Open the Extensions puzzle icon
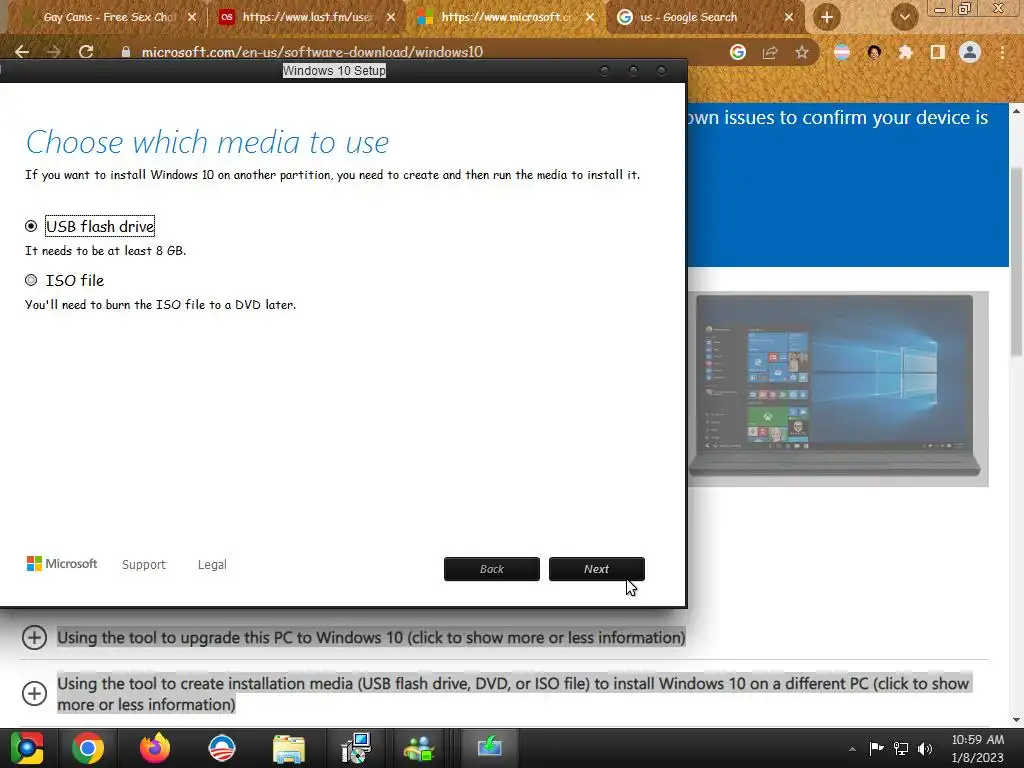The height and width of the screenshot is (768, 1024). click(905, 52)
